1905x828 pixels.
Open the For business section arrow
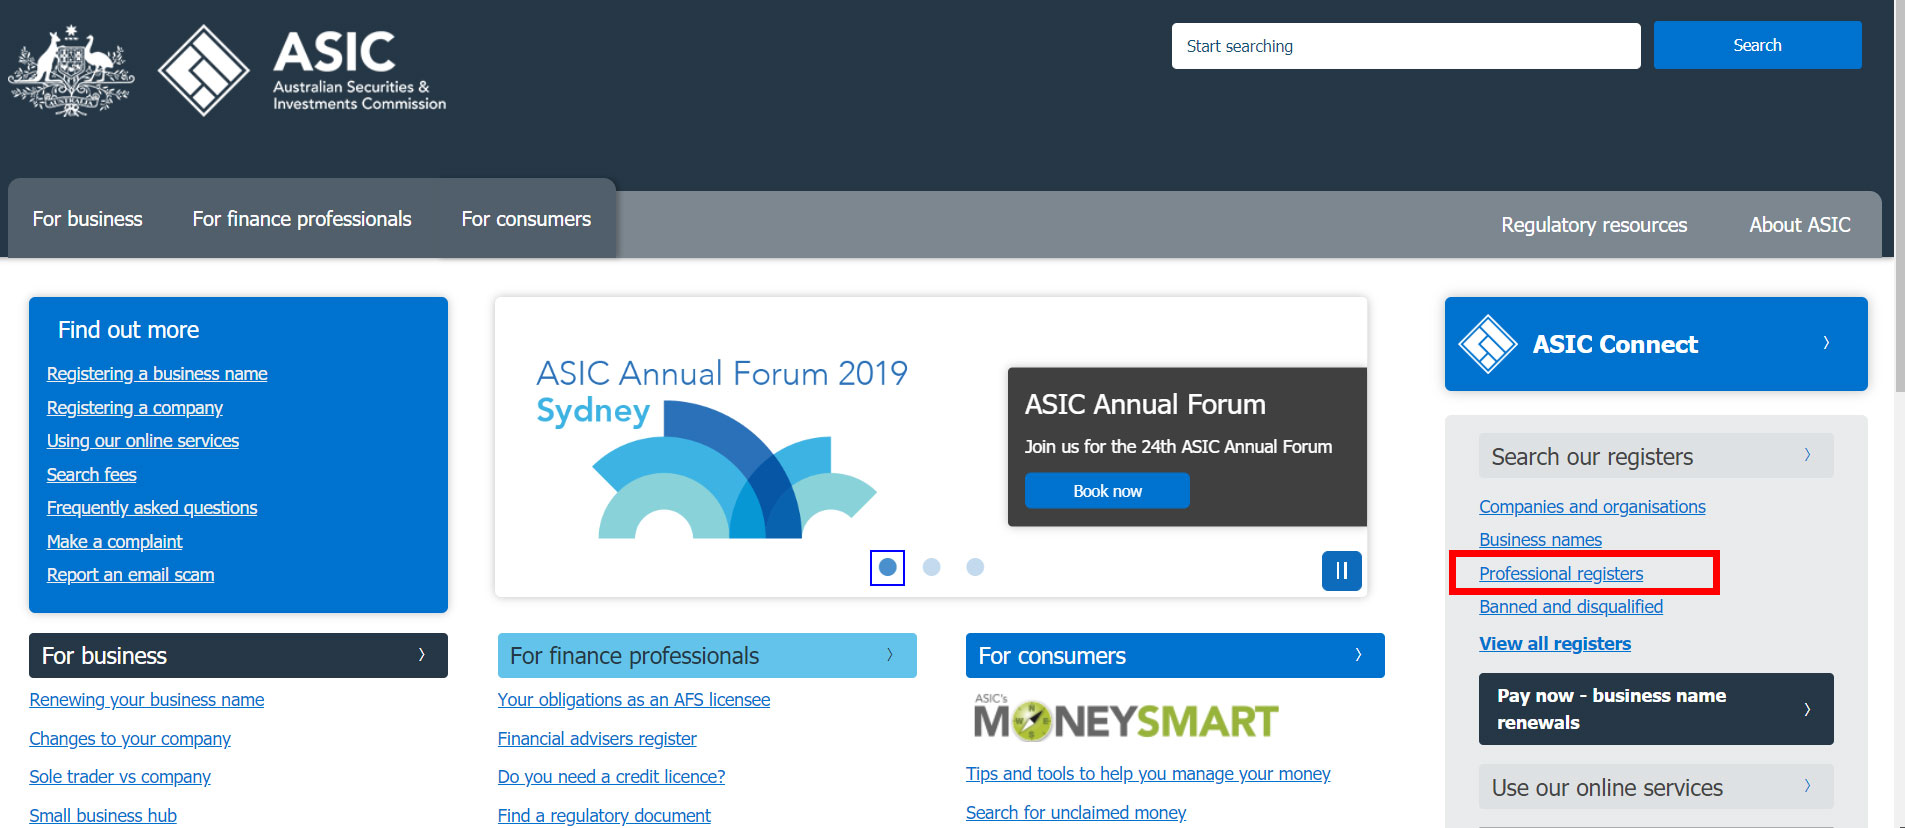[x=421, y=655]
